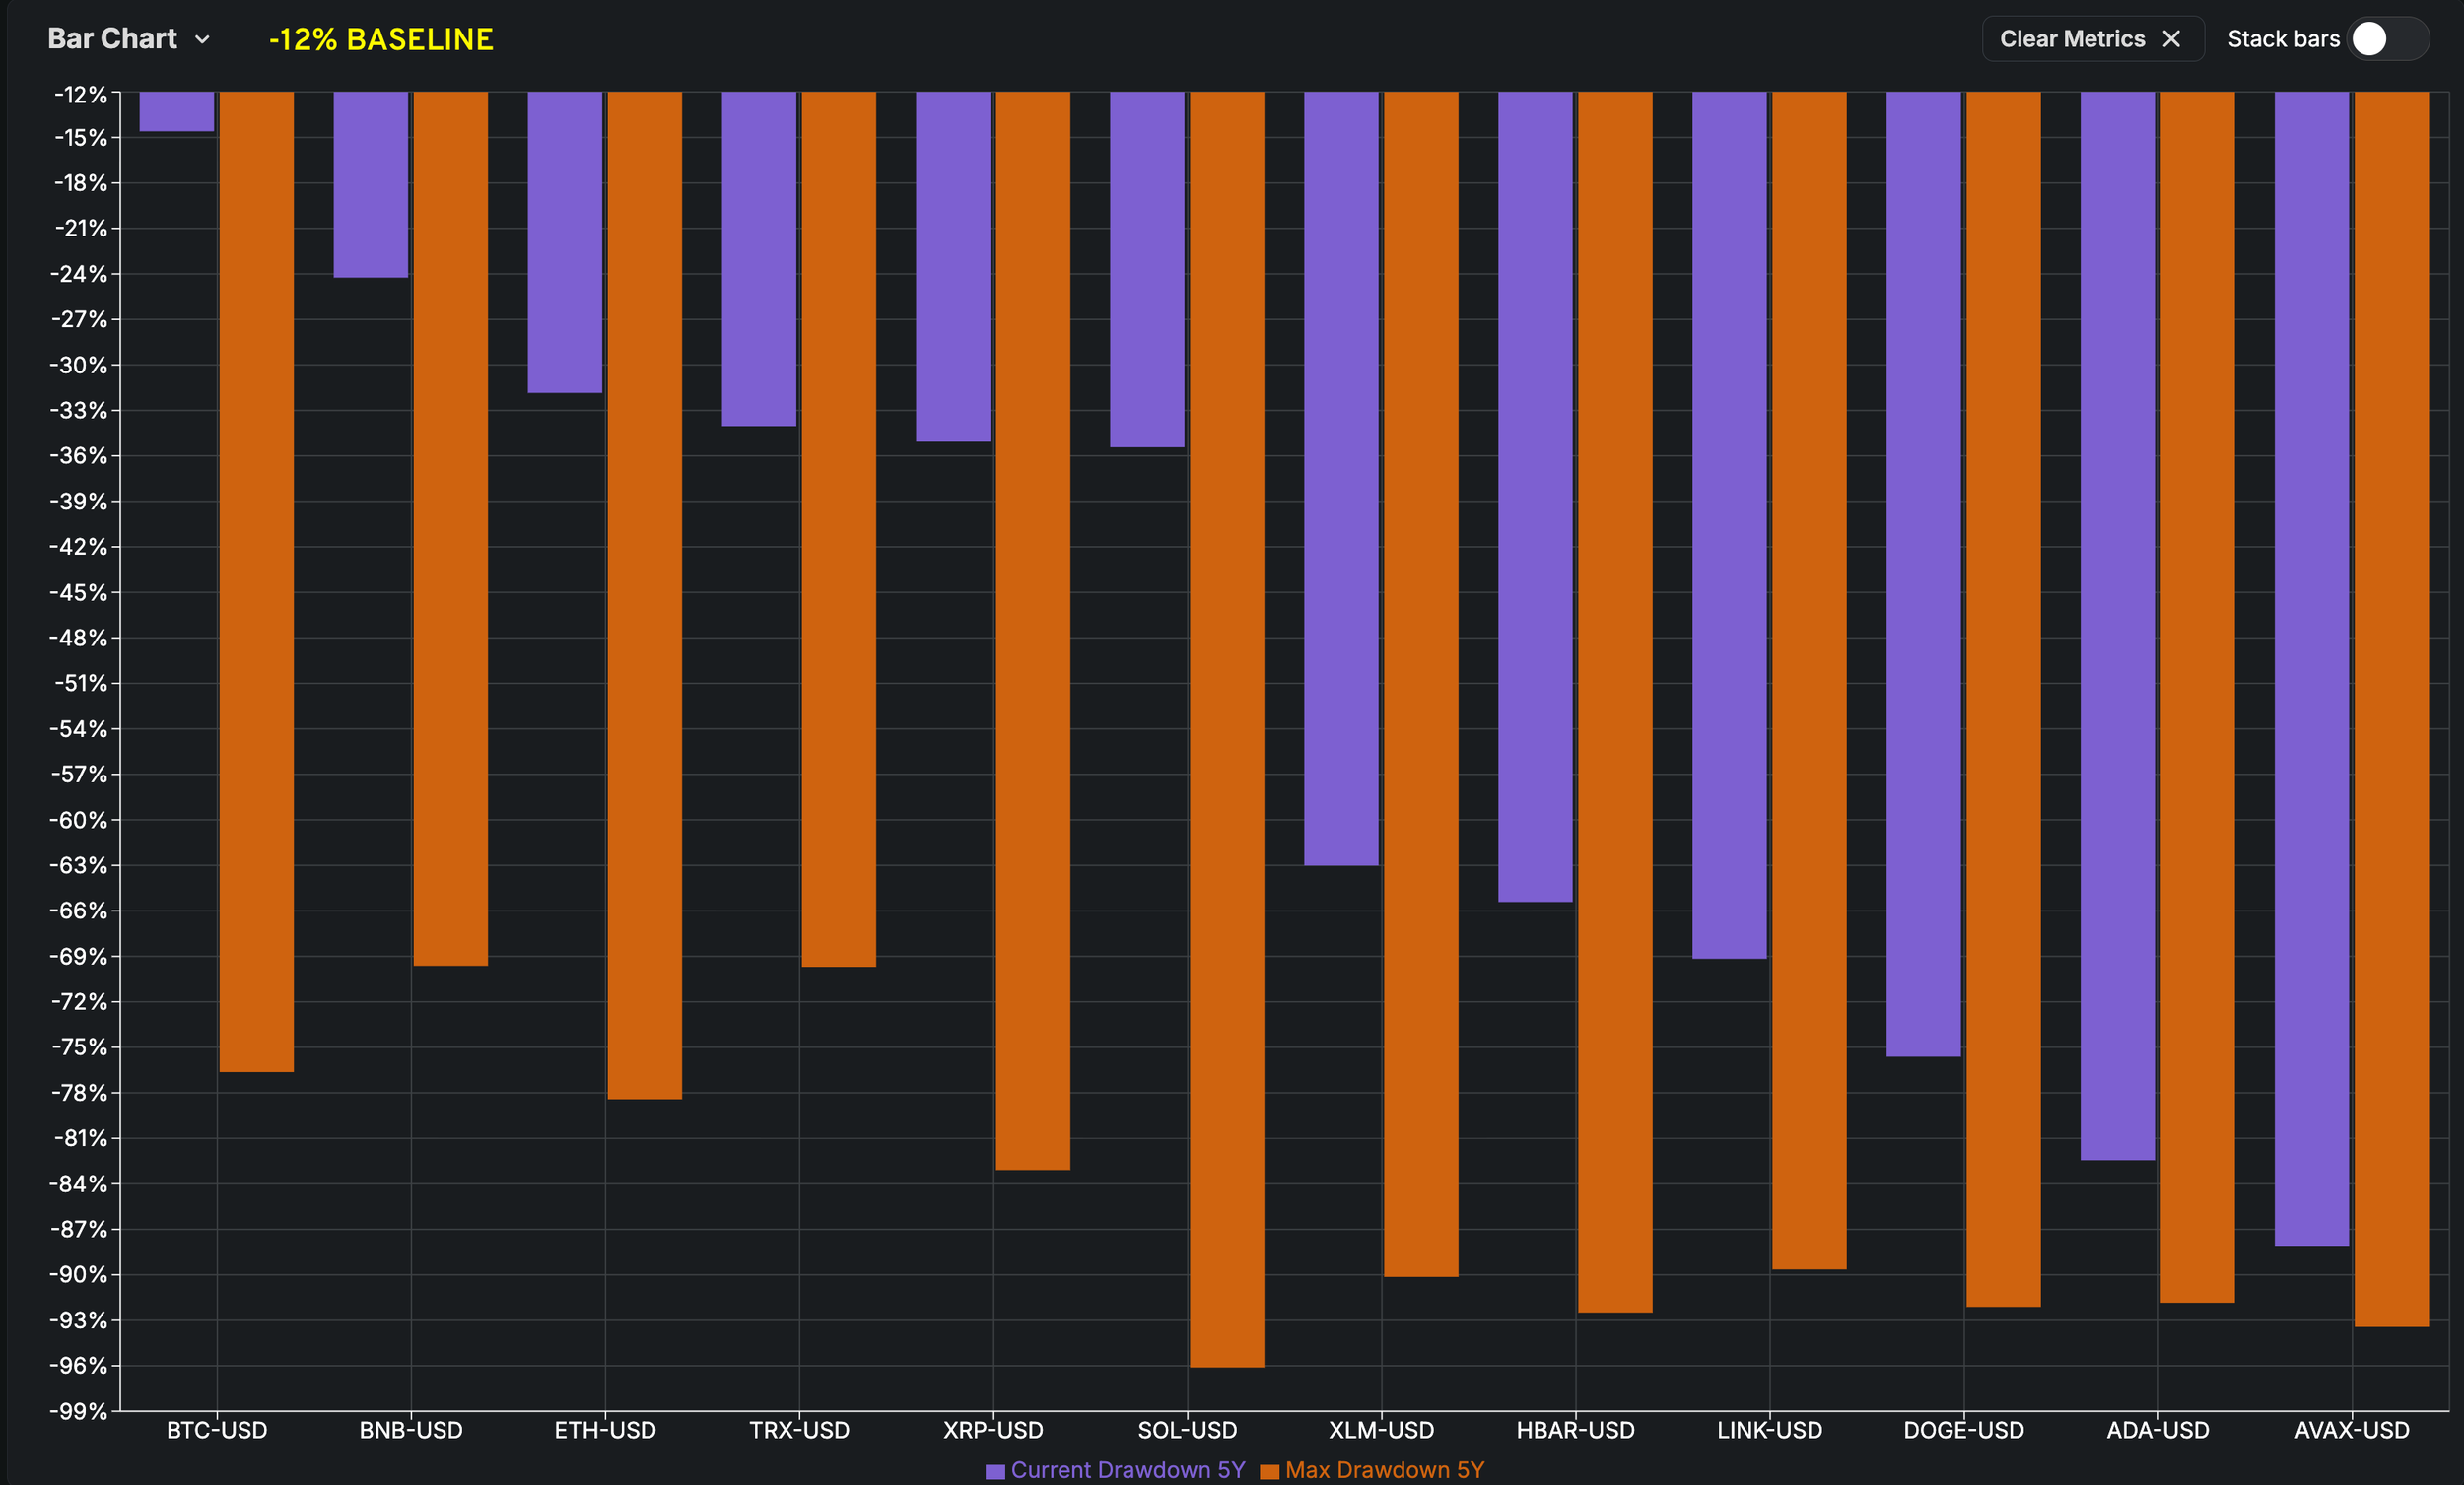
Task: Click BNB-USD purple current drawdown bar
Action: [x=371, y=184]
